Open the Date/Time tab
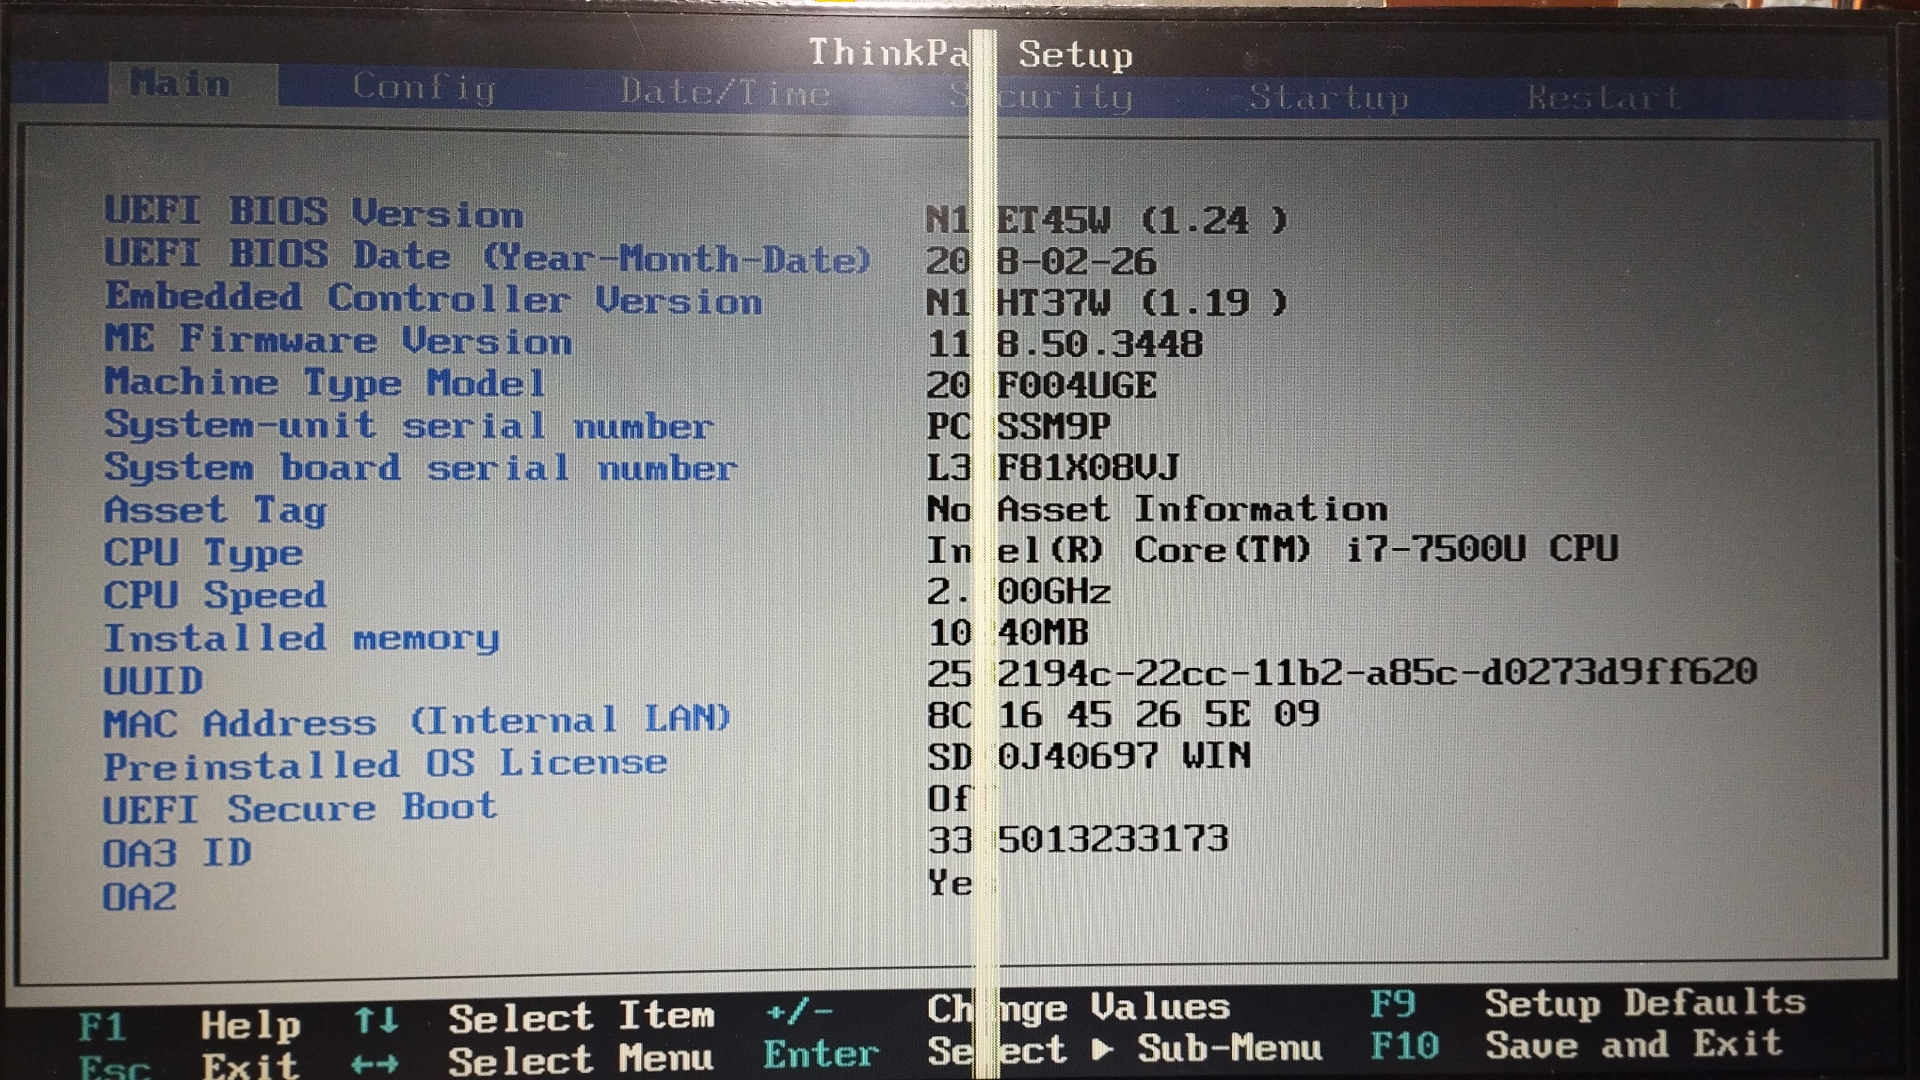This screenshot has width=1920, height=1080. click(725, 93)
